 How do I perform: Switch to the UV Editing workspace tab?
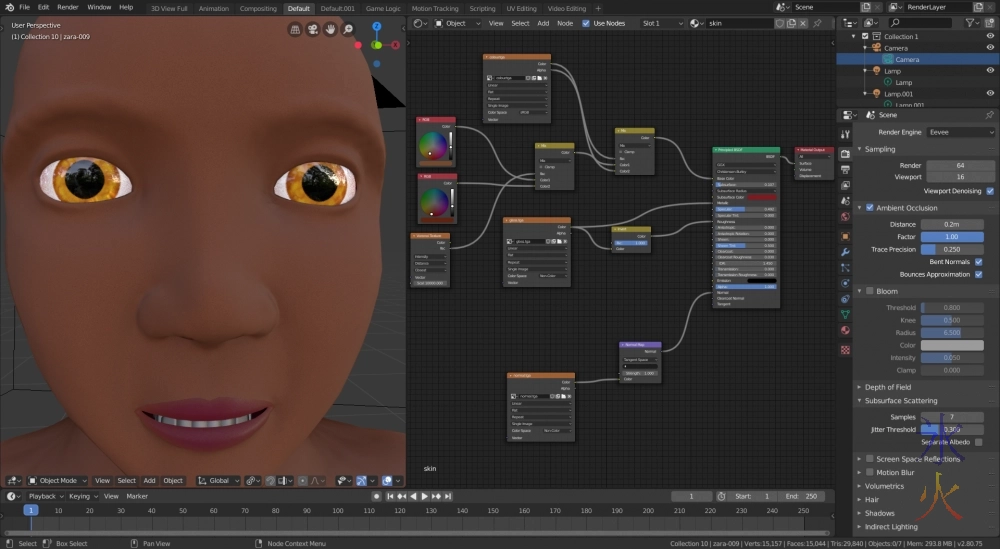(522, 8)
